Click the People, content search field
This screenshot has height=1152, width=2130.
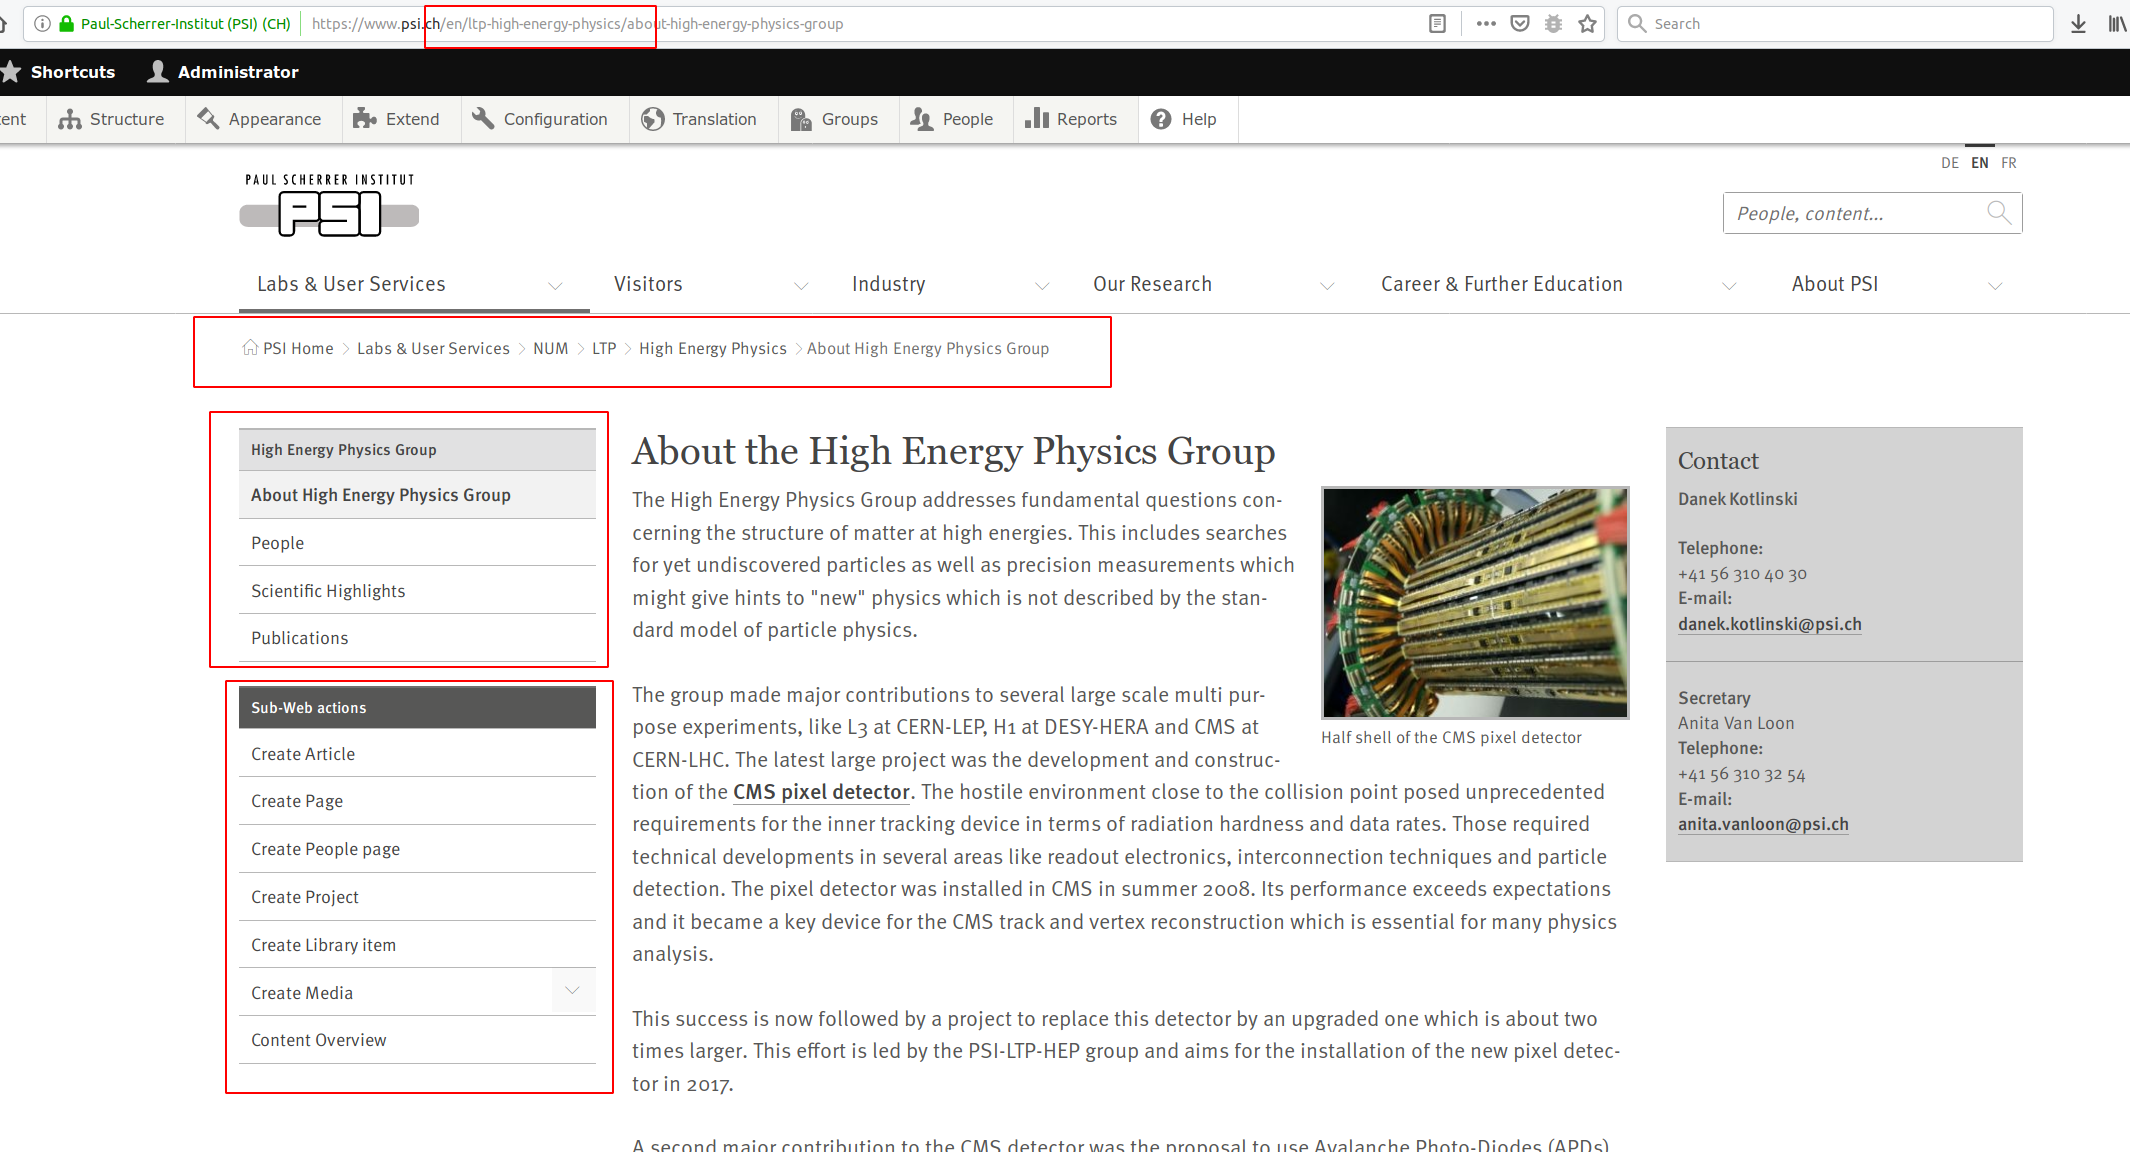pyautogui.click(x=1850, y=213)
